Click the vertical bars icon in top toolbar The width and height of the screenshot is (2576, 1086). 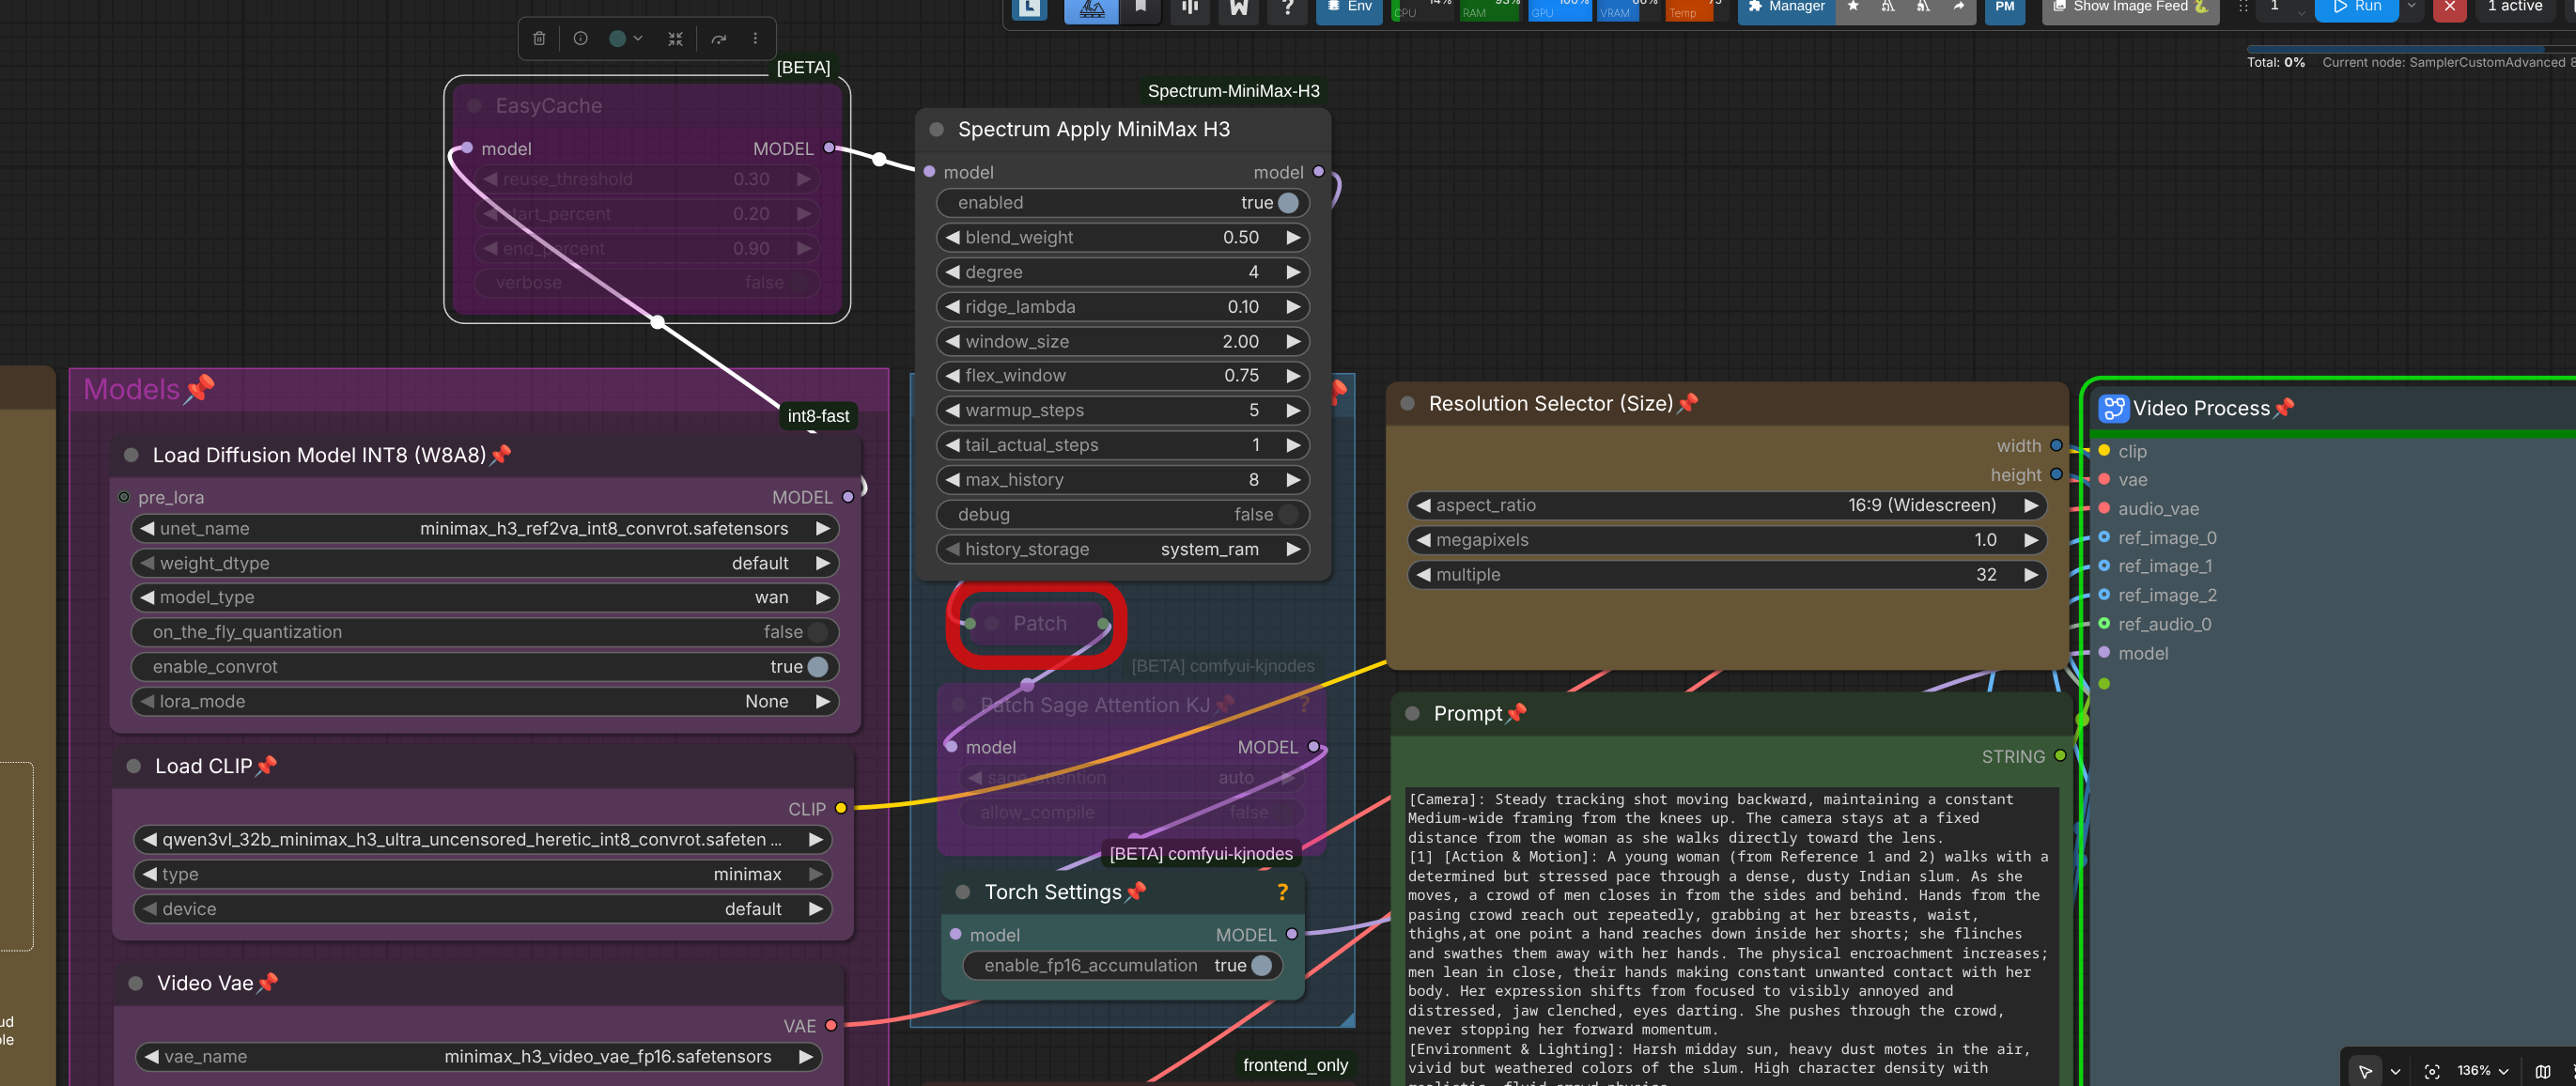pos(1190,8)
